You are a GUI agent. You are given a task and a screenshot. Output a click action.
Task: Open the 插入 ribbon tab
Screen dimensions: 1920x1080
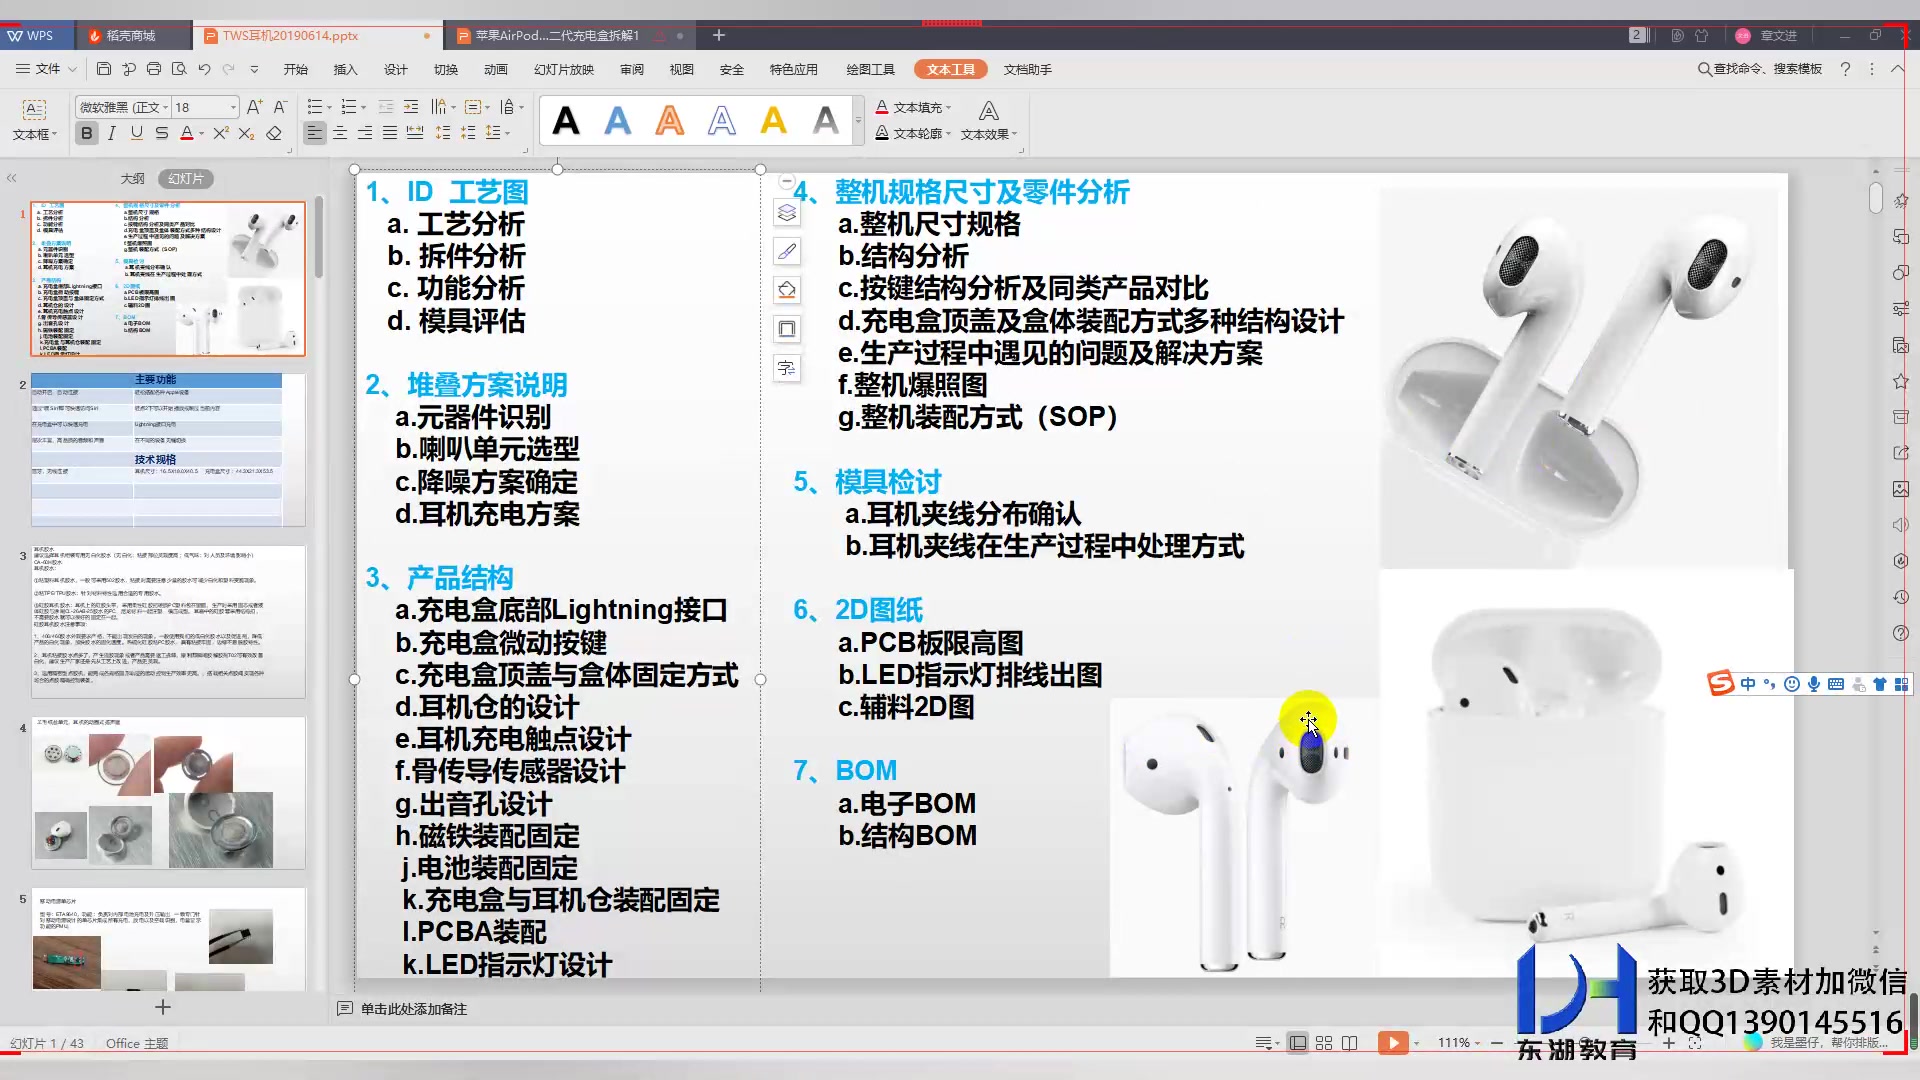[345, 69]
